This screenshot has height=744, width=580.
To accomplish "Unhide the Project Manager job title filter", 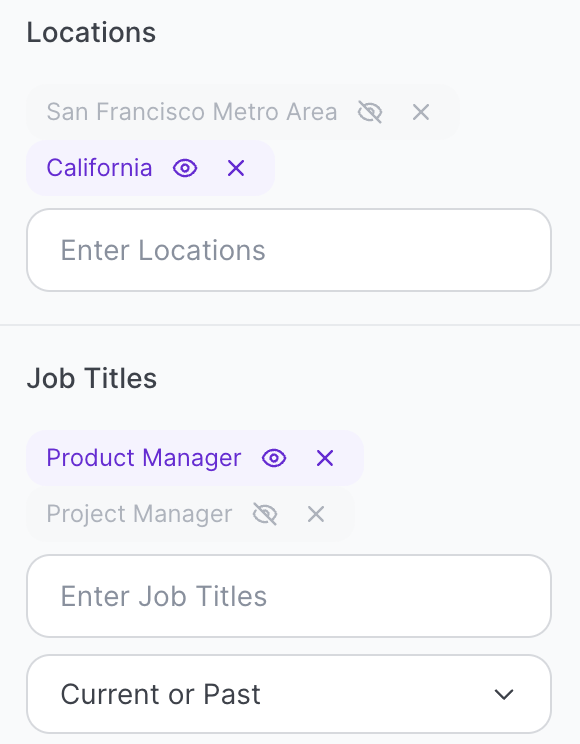I will point(265,514).
